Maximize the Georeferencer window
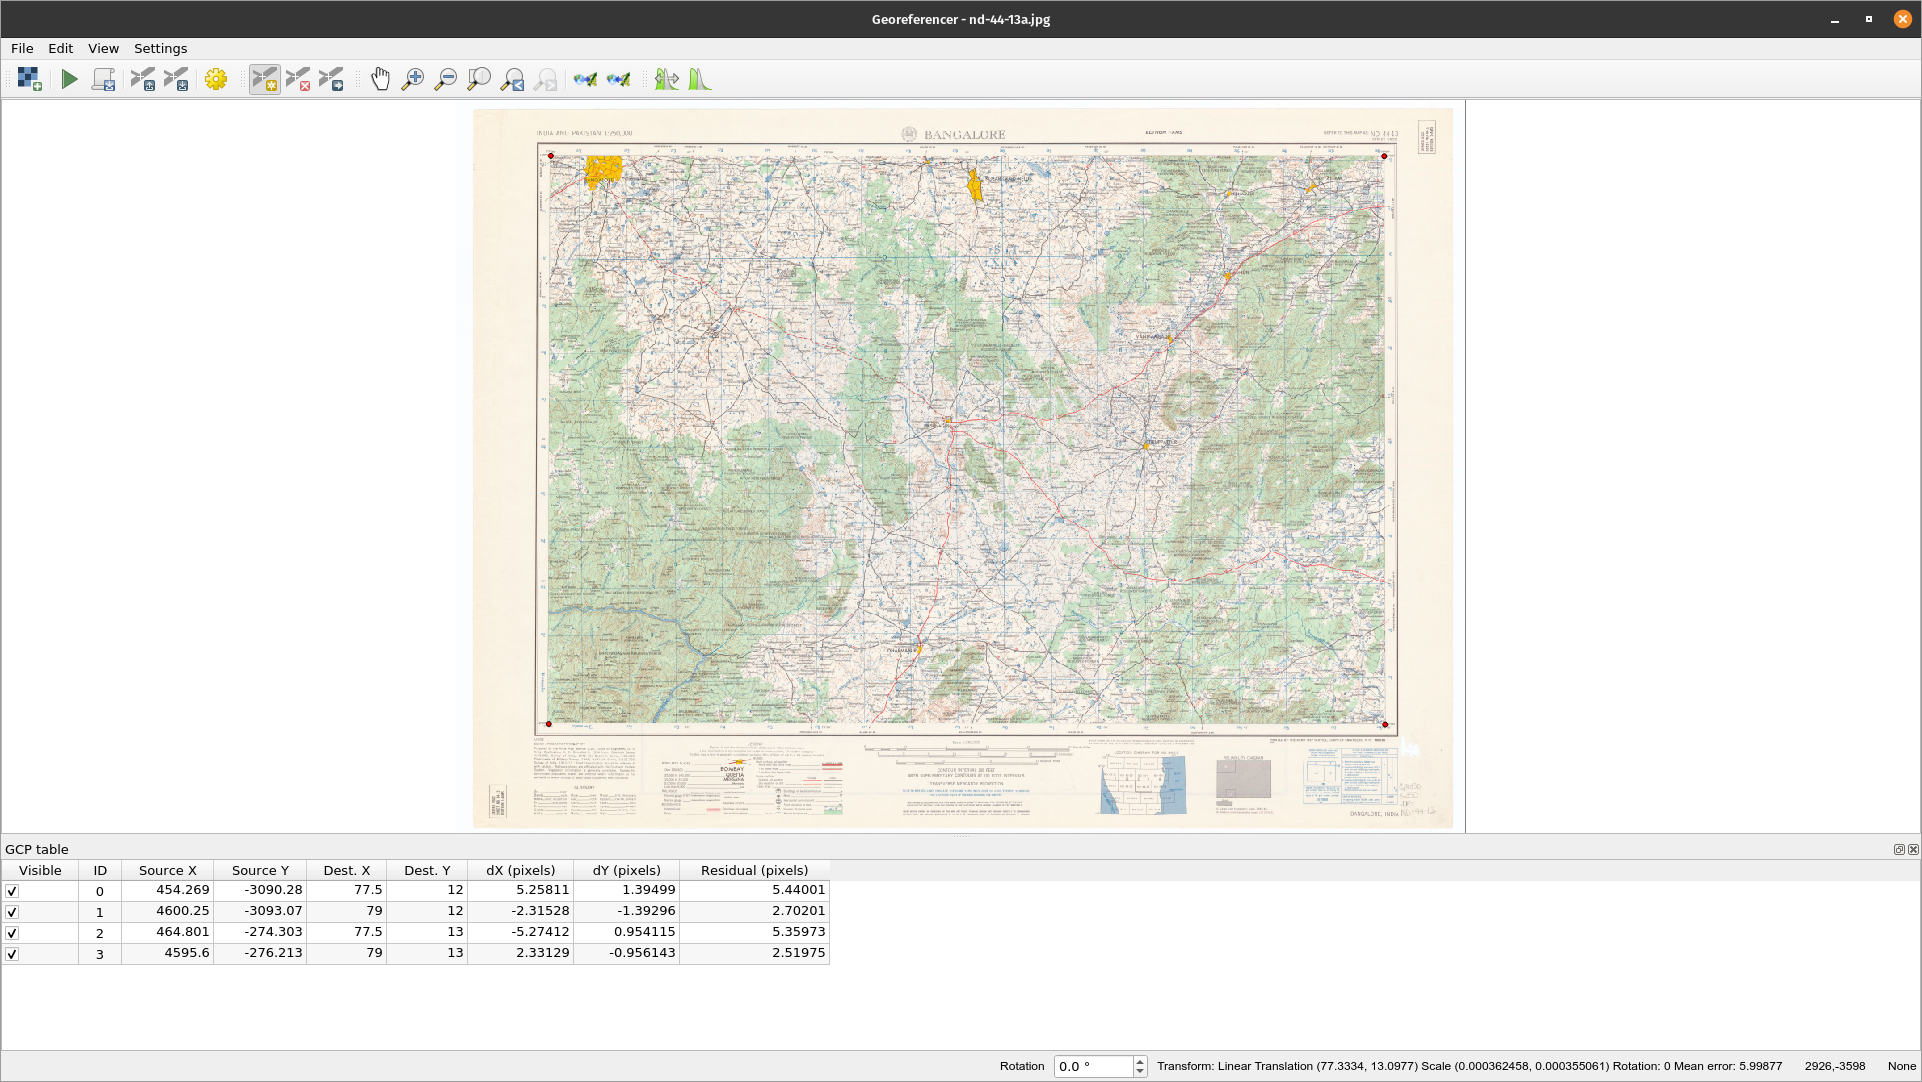Image resolution: width=1922 pixels, height=1082 pixels. point(1868,19)
